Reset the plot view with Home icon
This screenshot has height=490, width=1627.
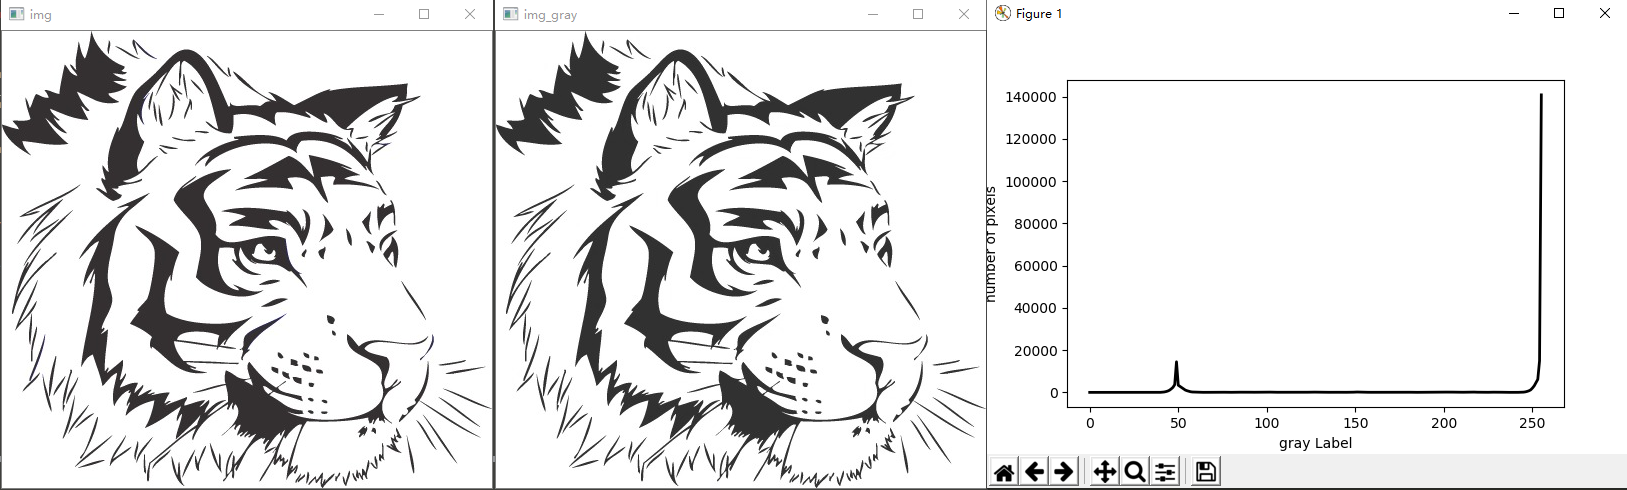click(x=1004, y=472)
